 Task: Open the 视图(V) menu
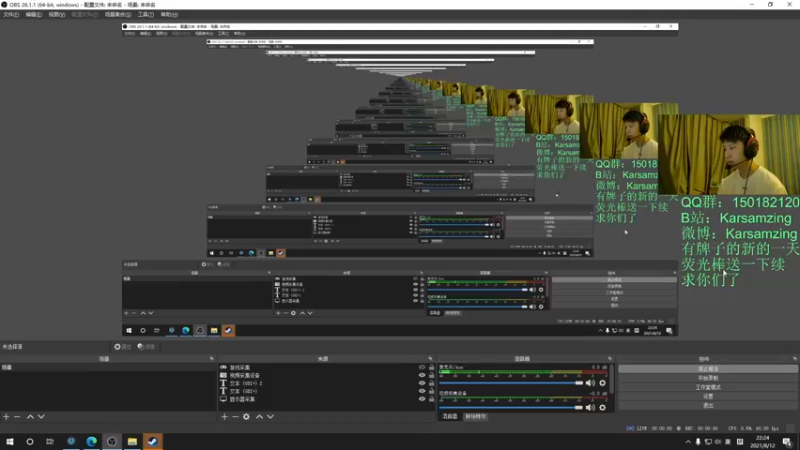tap(57, 15)
